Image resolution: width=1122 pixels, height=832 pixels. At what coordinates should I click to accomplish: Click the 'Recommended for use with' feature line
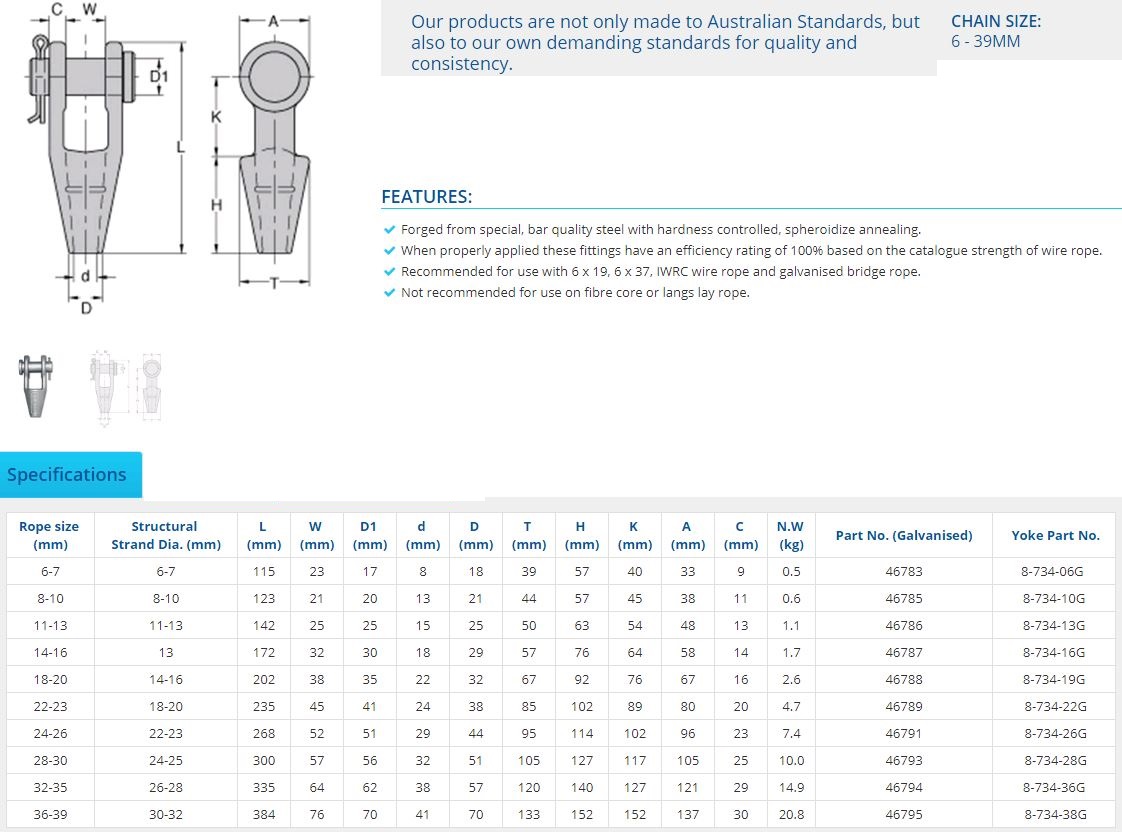point(660,272)
